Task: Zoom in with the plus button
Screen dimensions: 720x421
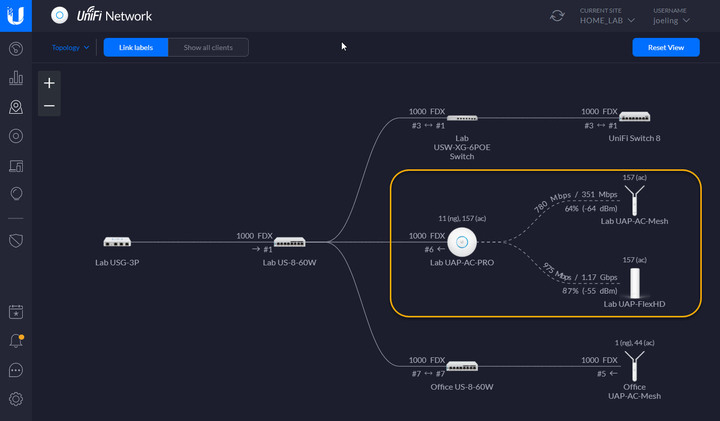Action: (49, 83)
